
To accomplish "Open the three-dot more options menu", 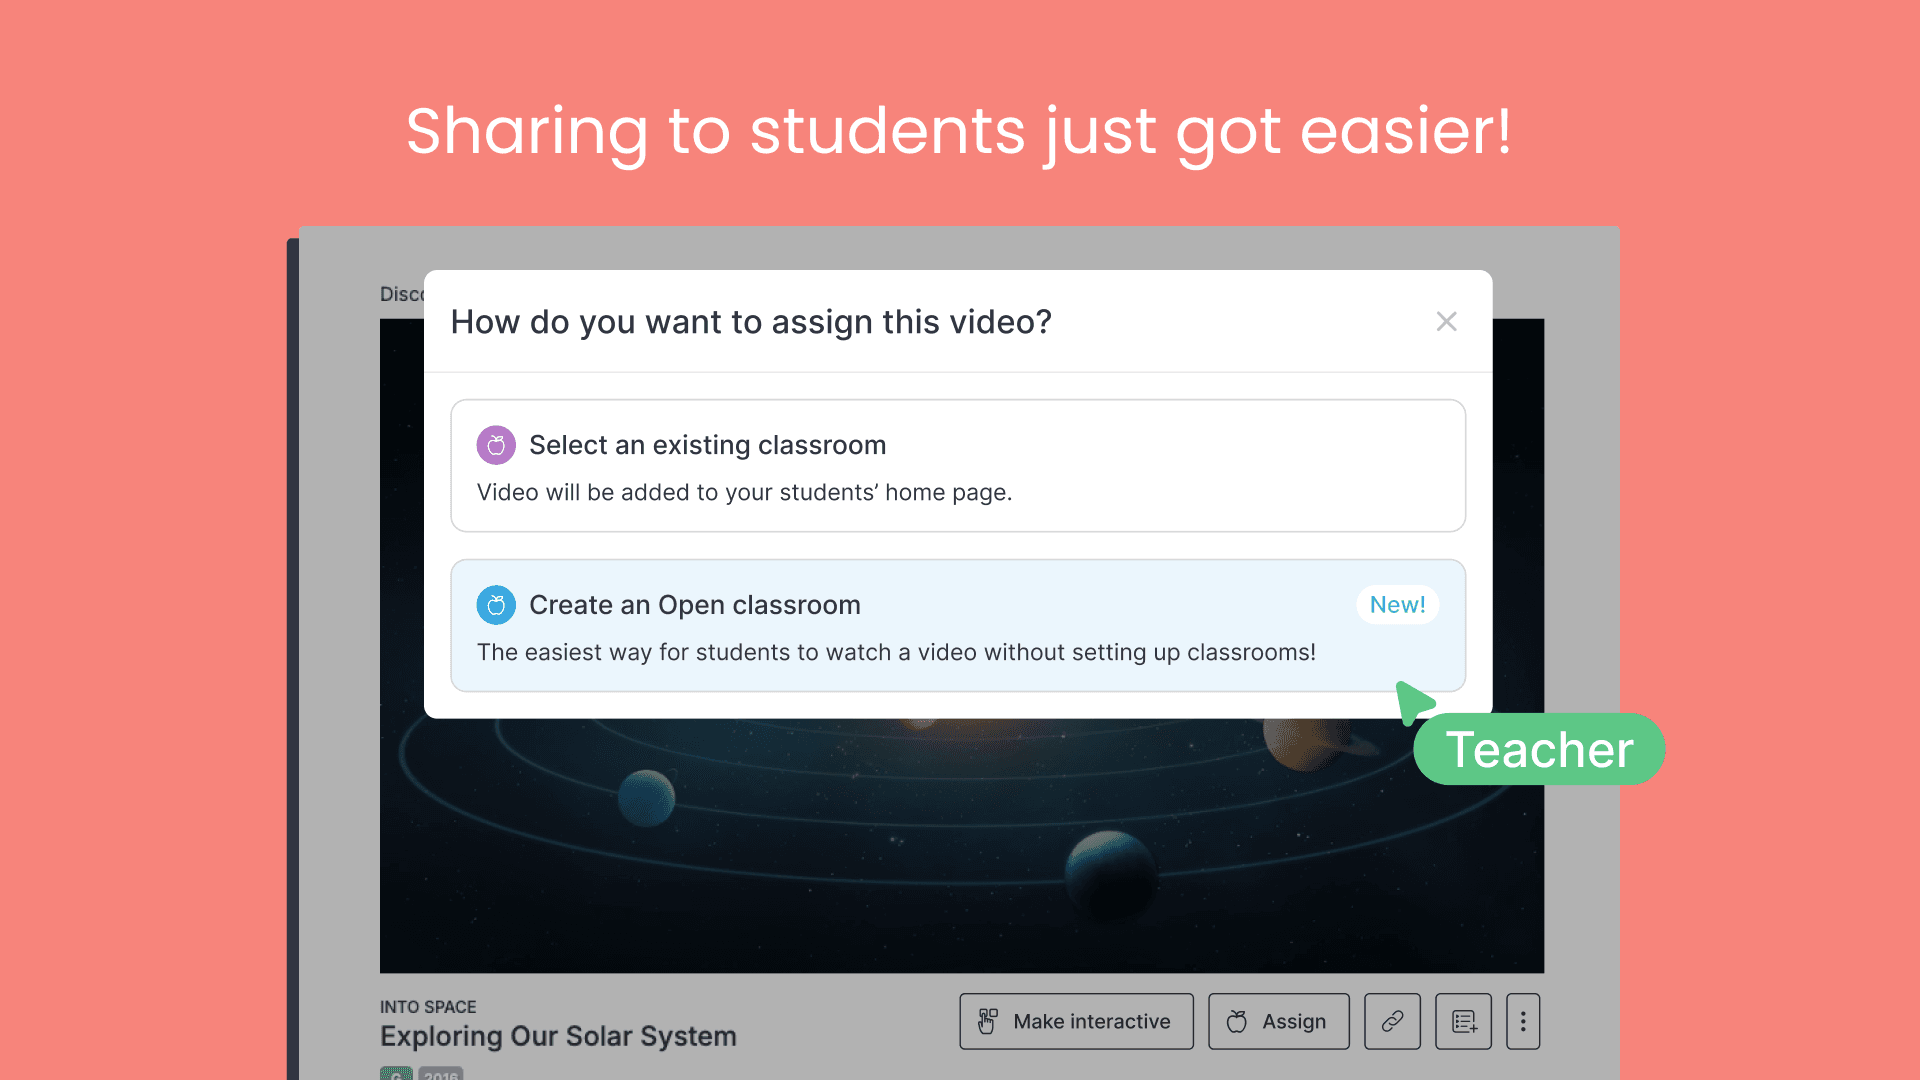I will 1523,1021.
